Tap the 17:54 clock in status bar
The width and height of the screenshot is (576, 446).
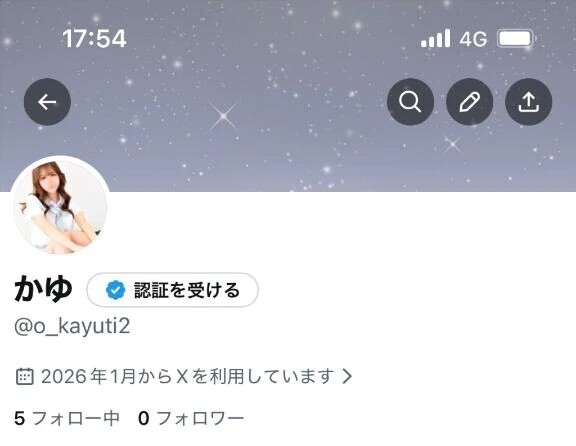(94, 38)
